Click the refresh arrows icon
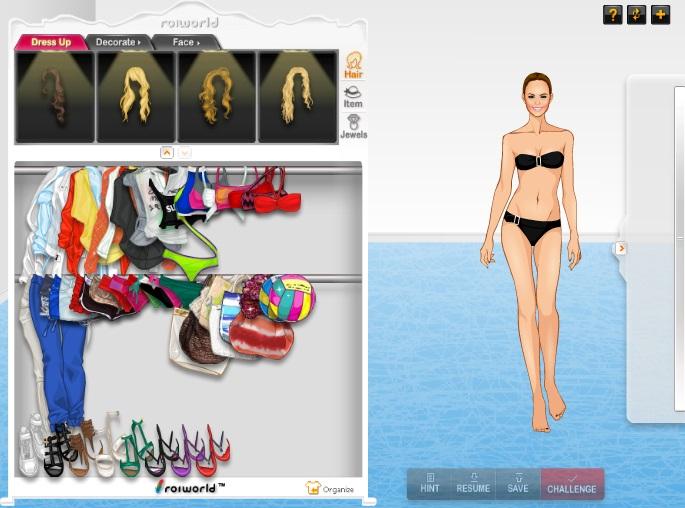Viewport: 685px width, 508px height. pyautogui.click(x=636, y=14)
